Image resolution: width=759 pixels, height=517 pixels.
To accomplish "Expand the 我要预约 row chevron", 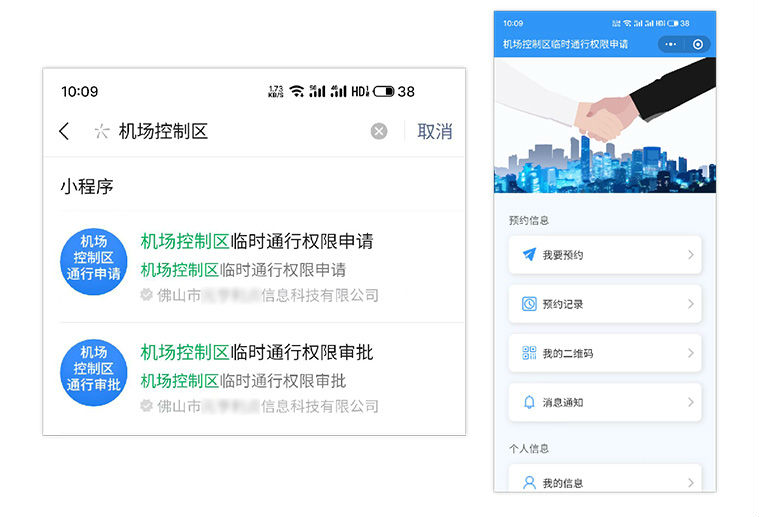I will click(690, 255).
